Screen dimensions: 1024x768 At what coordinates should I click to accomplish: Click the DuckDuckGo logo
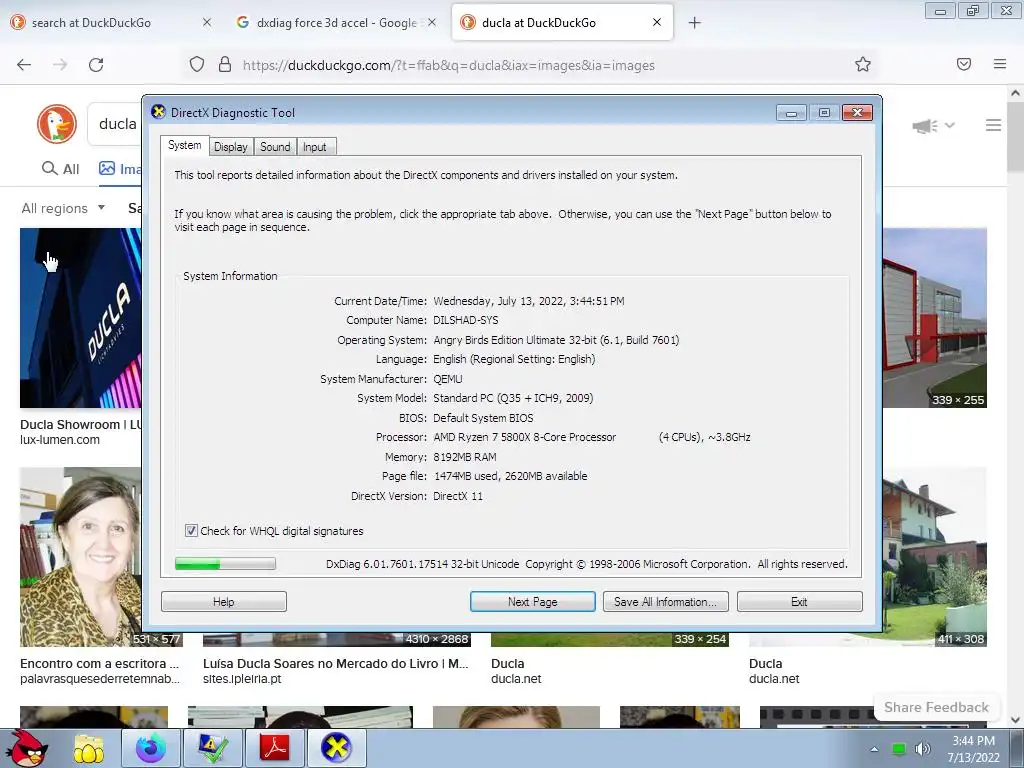tap(57, 124)
